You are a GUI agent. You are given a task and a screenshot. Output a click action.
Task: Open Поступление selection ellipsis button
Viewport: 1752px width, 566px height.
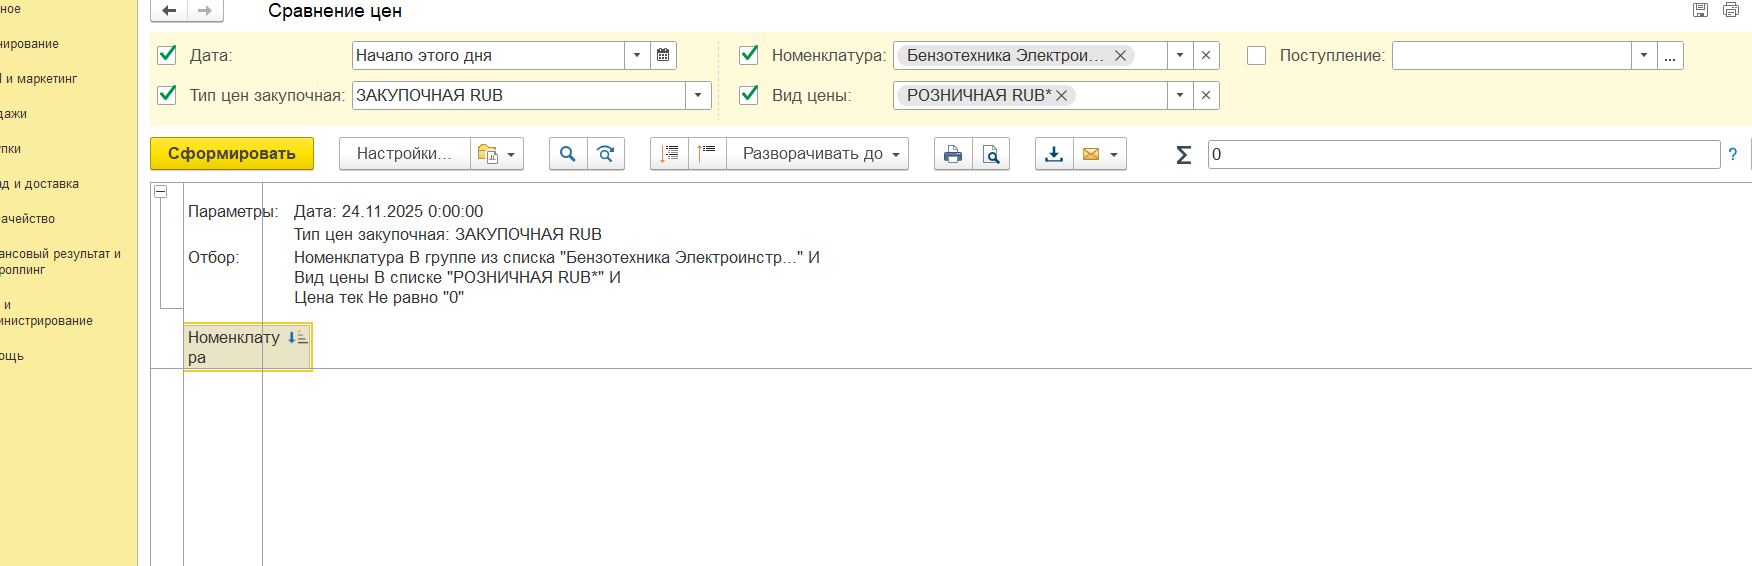click(x=1670, y=55)
